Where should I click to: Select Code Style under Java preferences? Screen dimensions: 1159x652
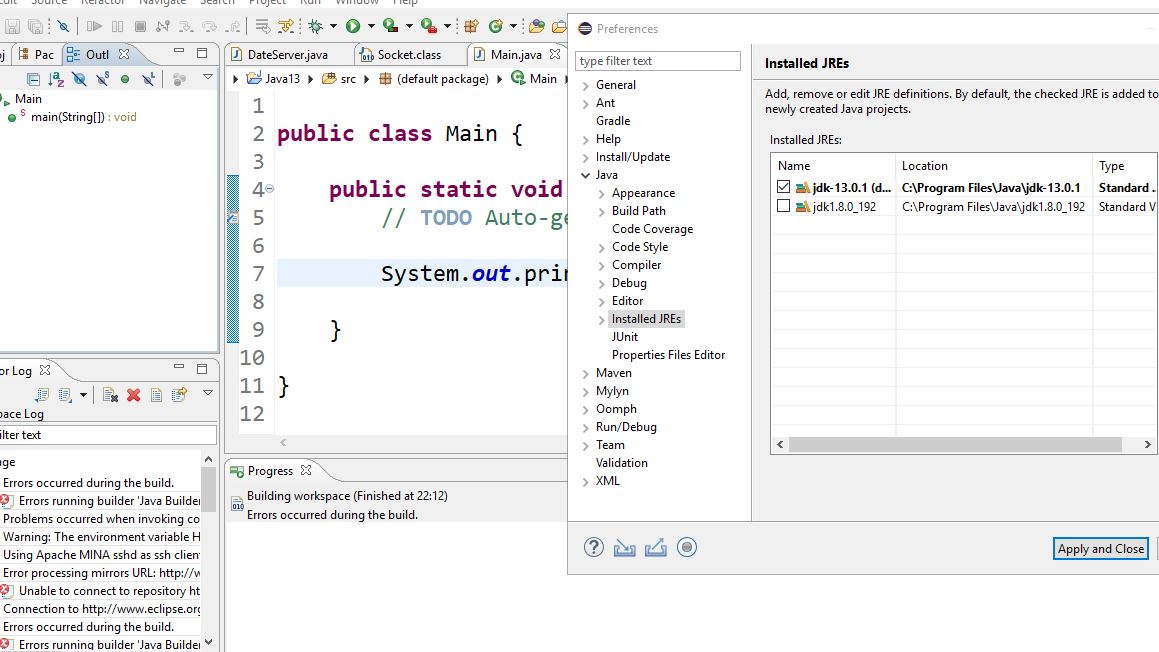pyautogui.click(x=640, y=247)
